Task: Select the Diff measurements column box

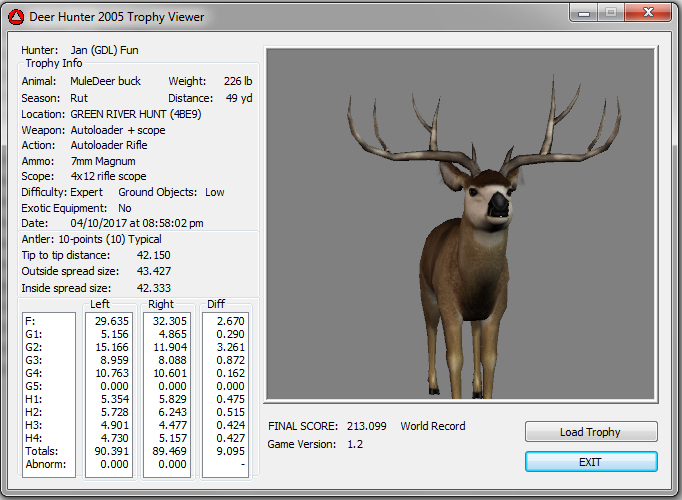Action: point(225,394)
